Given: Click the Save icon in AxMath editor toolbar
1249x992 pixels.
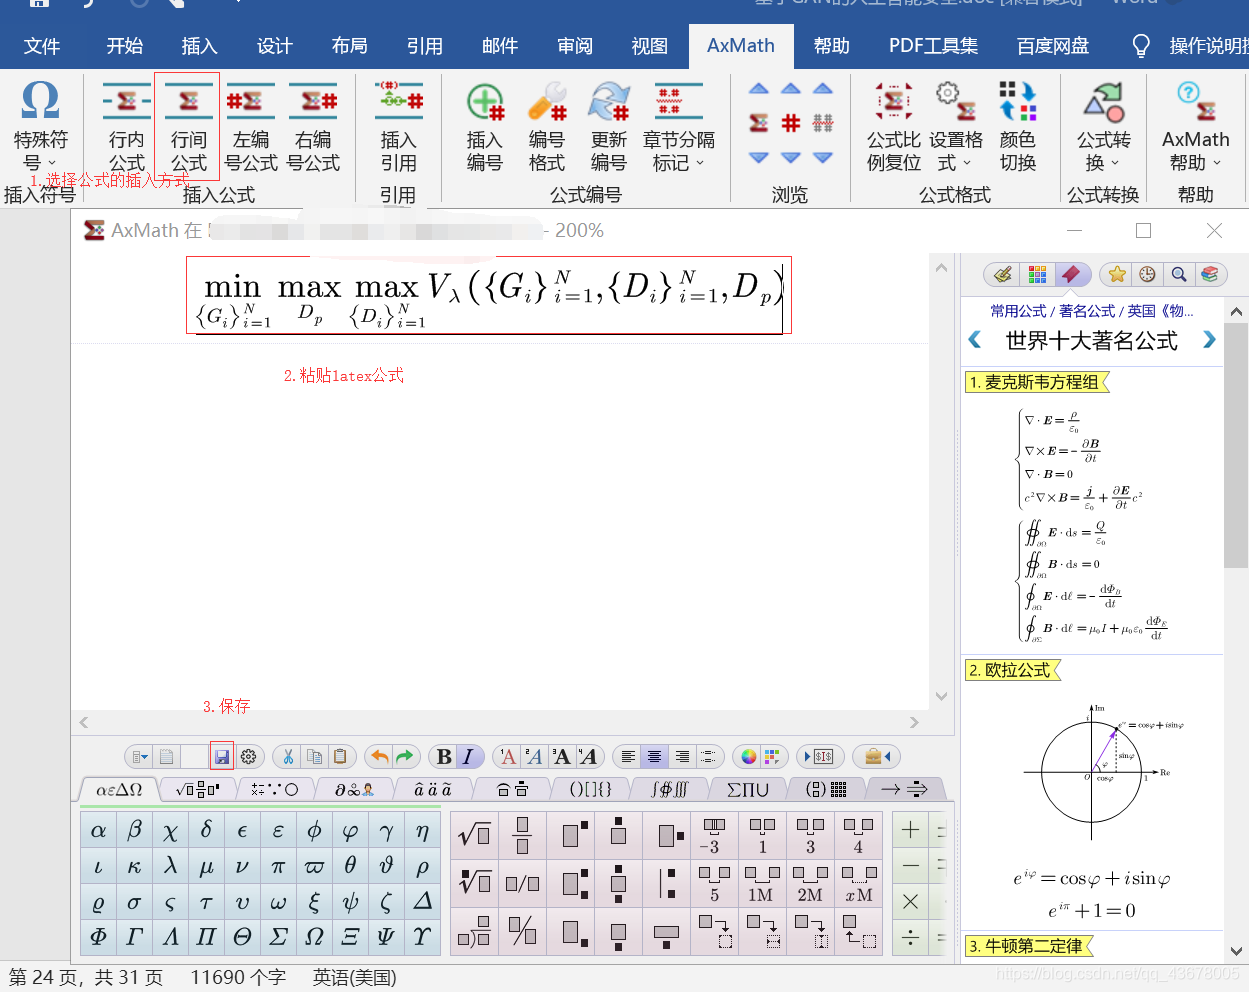Looking at the screenshot, I should tap(222, 757).
